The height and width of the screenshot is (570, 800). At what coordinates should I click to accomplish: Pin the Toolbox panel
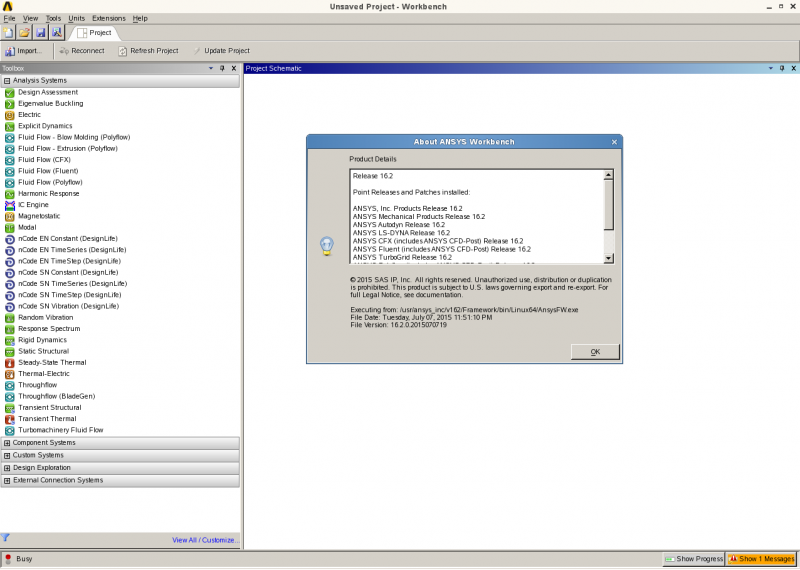pyautogui.click(x=222, y=68)
